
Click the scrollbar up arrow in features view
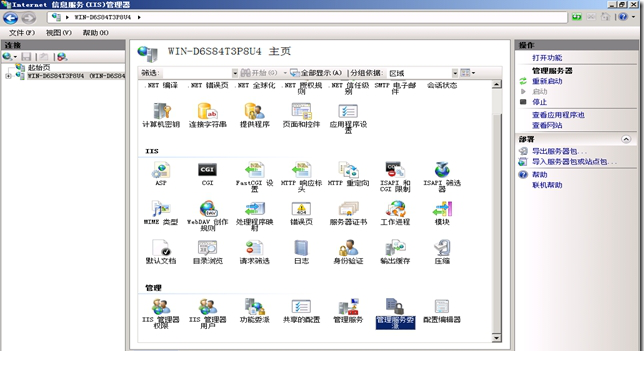[x=497, y=85]
